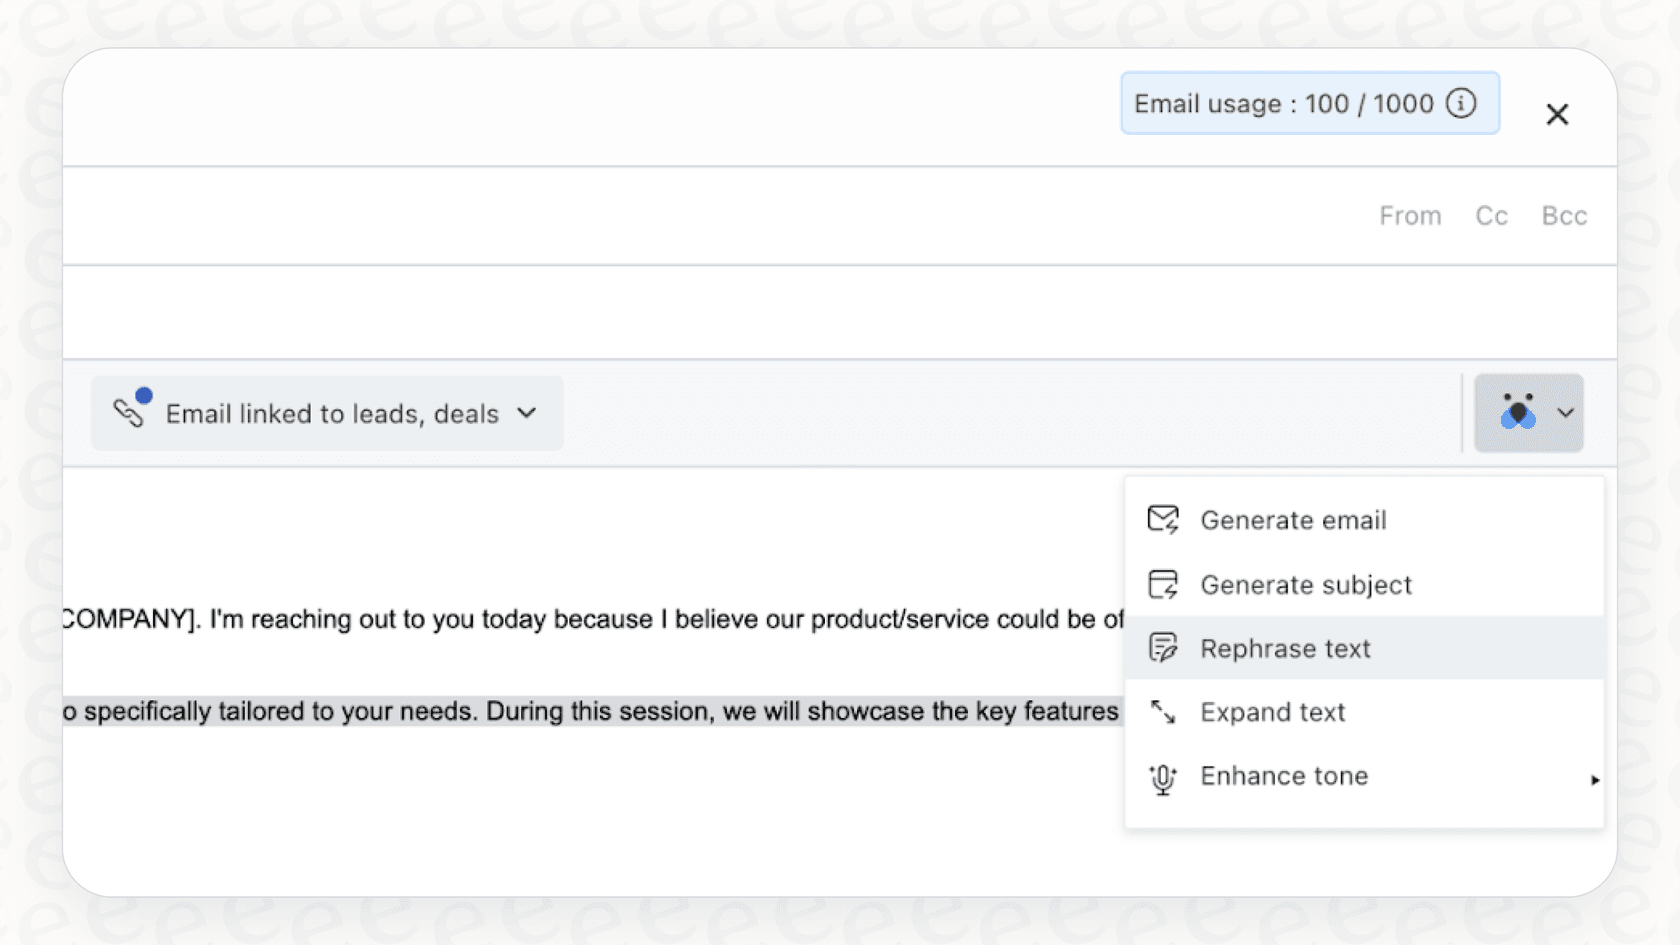Click the From field label

point(1410,215)
